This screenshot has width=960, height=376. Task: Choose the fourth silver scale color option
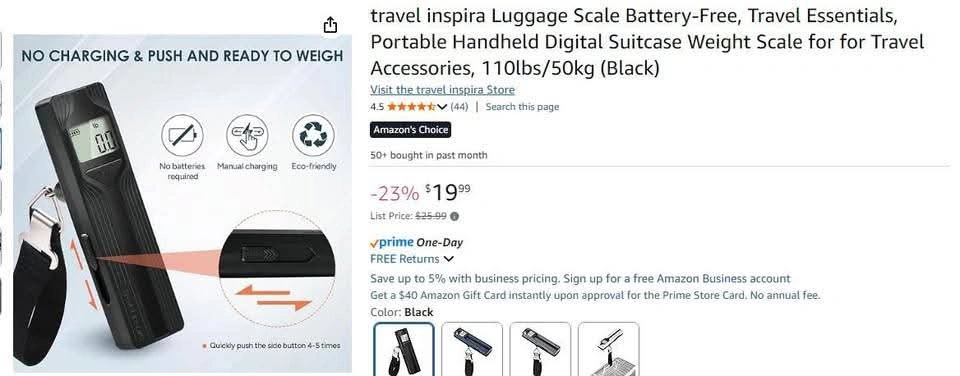(609, 349)
